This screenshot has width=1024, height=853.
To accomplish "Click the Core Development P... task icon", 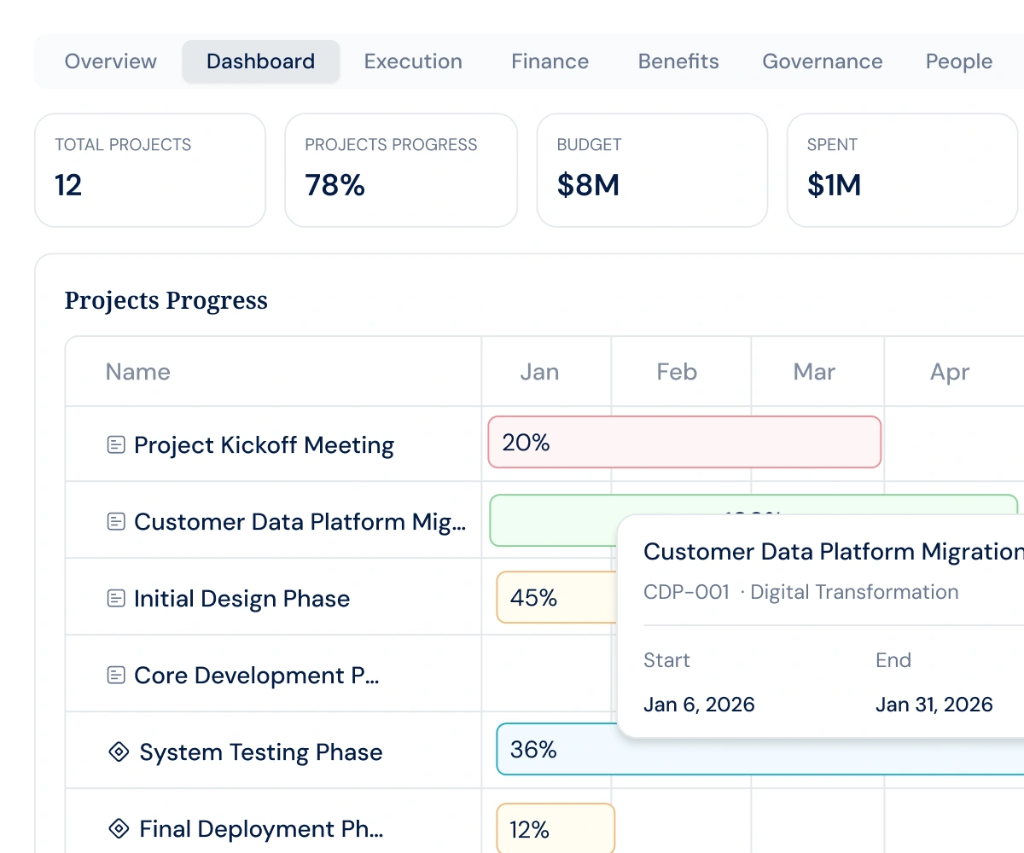I will 116,675.
